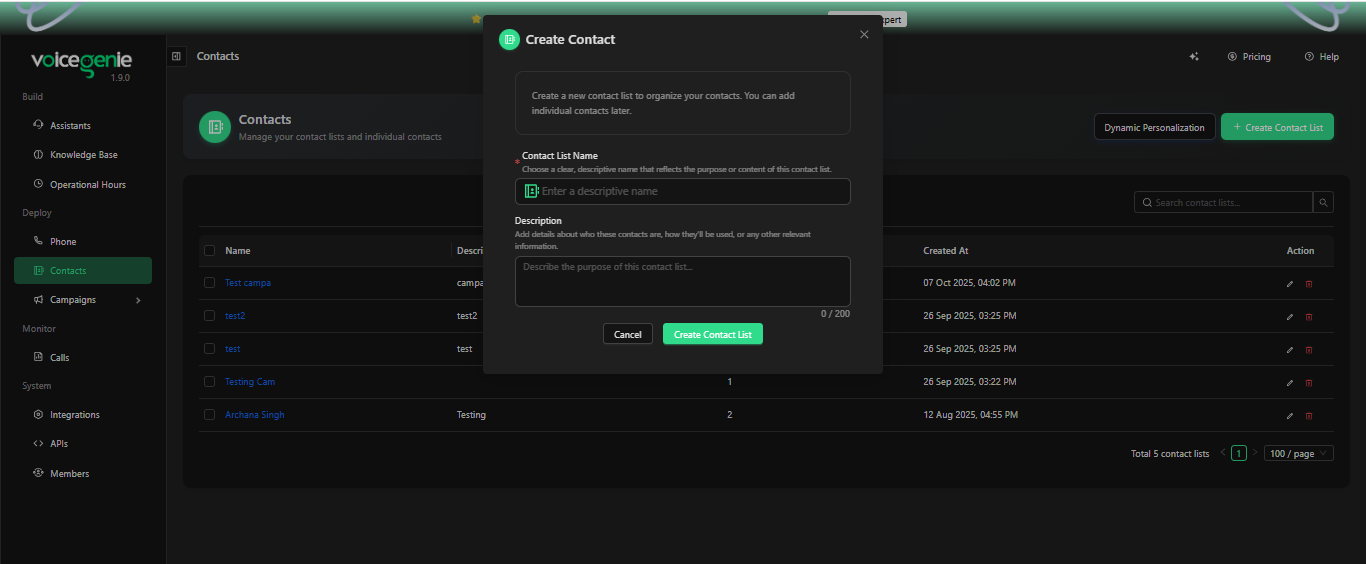Select the Archana Singh row checkbox
Viewport: 1366px width, 564px height.
click(x=210, y=415)
